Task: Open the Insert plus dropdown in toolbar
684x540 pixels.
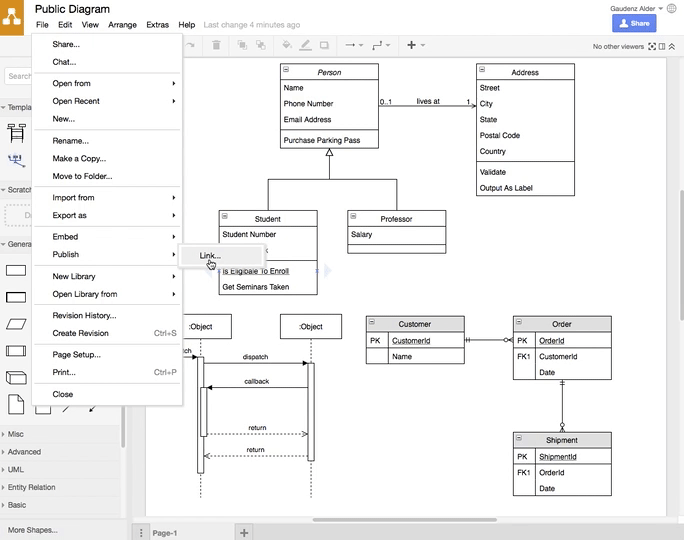Action: [x=415, y=45]
